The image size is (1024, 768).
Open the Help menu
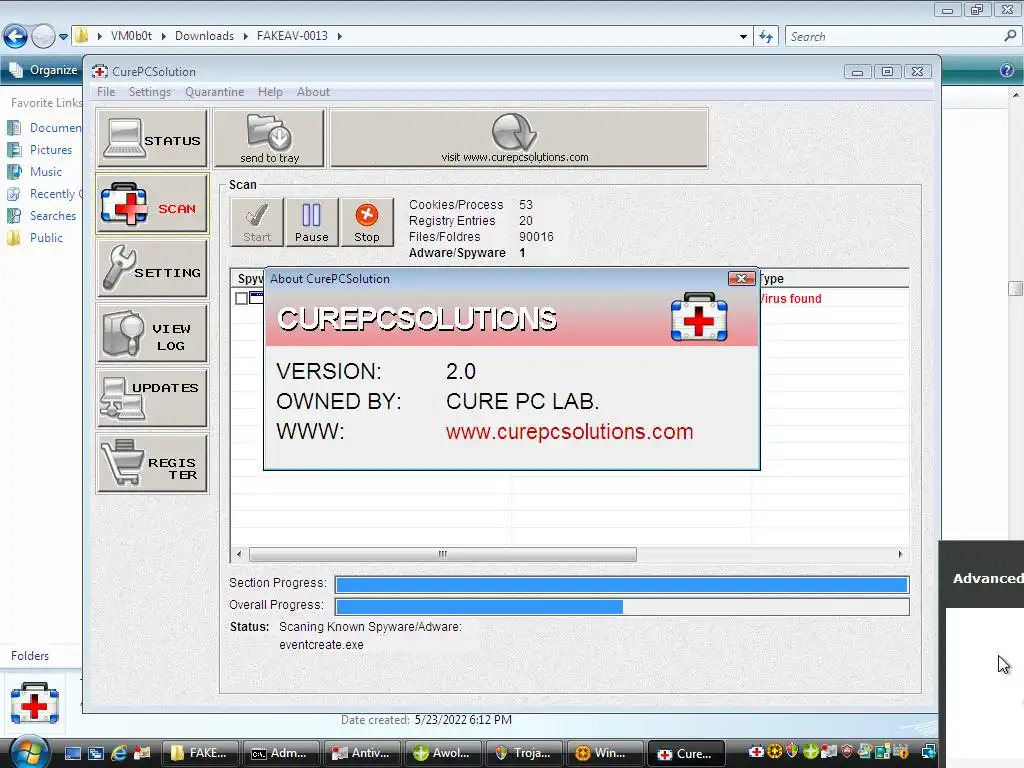tap(270, 92)
